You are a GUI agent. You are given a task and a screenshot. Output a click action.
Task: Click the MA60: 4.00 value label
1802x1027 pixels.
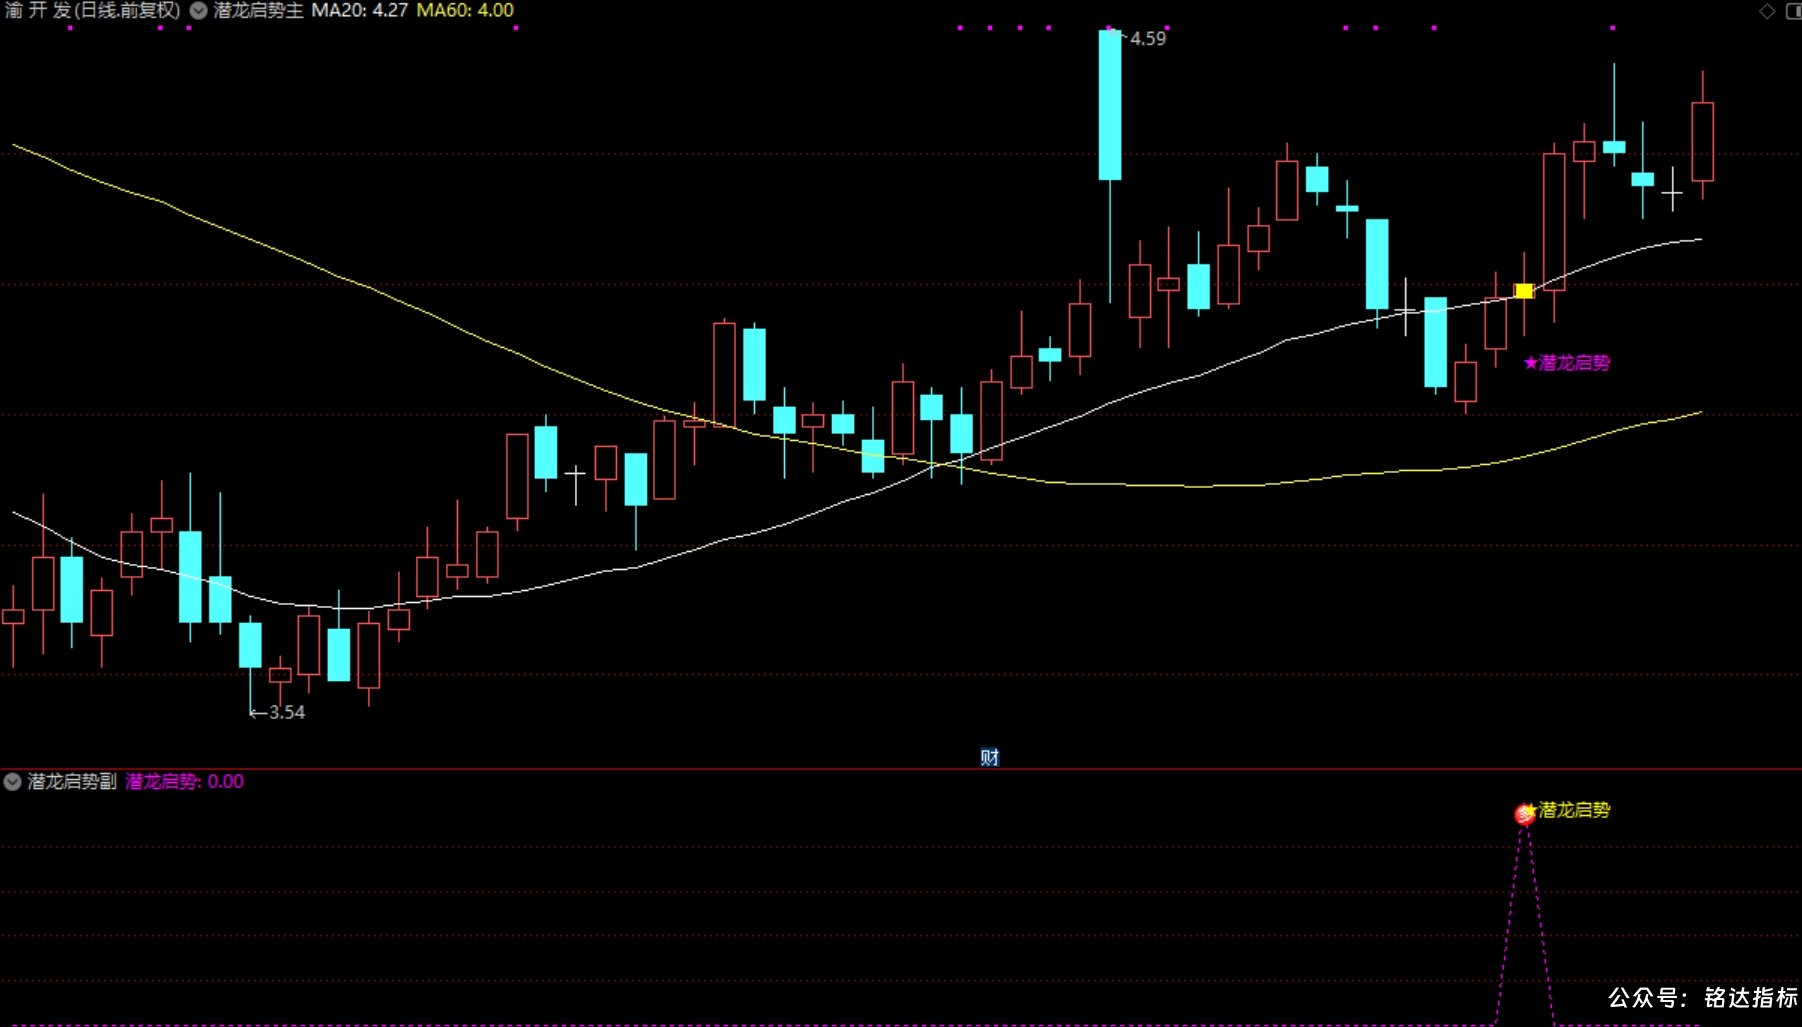(465, 11)
